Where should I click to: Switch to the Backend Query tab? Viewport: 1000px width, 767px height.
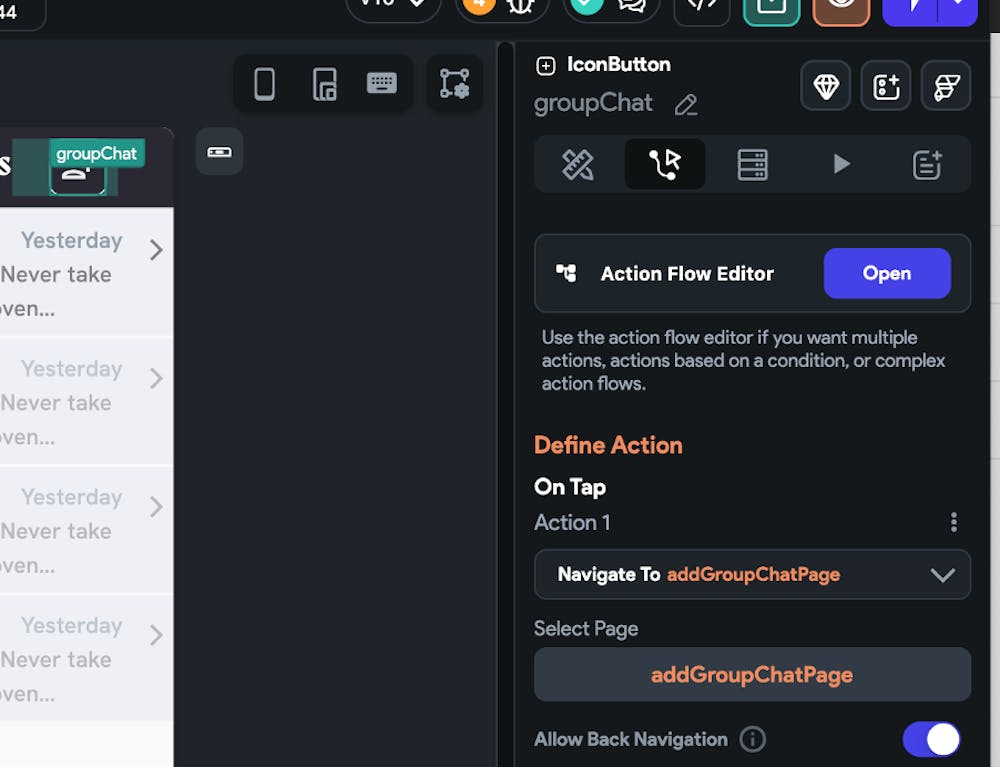[752, 164]
